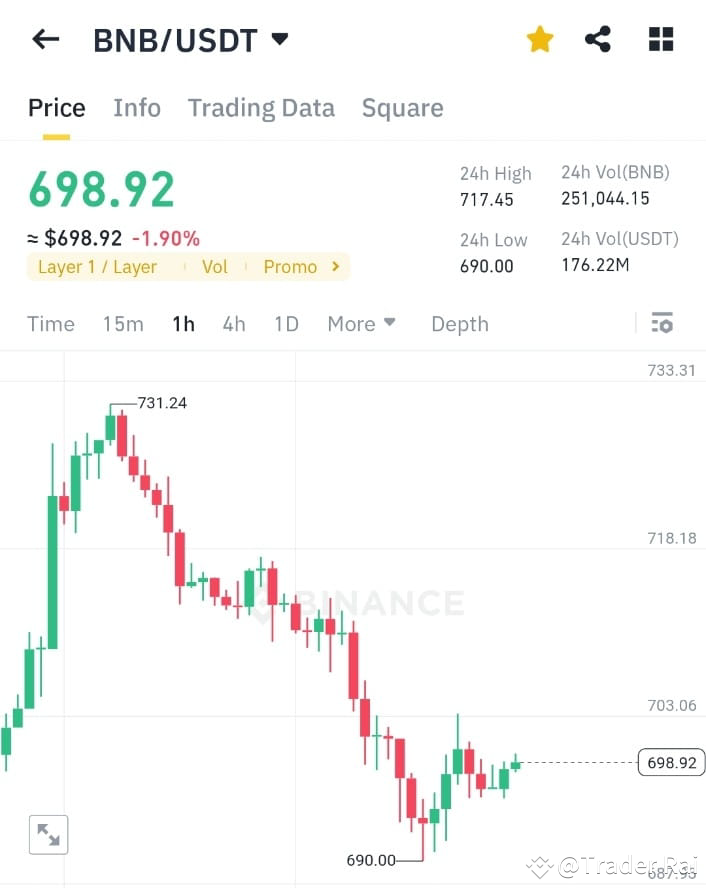Viewport: 706px width, 888px height.
Task: Switch to the Trading Data tab
Action: [261, 108]
